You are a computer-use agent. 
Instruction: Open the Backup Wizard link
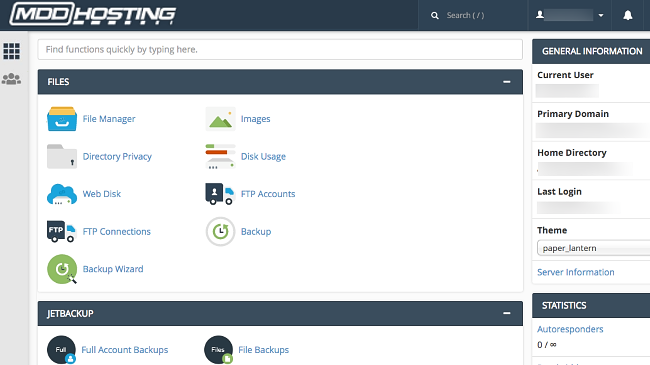coord(113,269)
